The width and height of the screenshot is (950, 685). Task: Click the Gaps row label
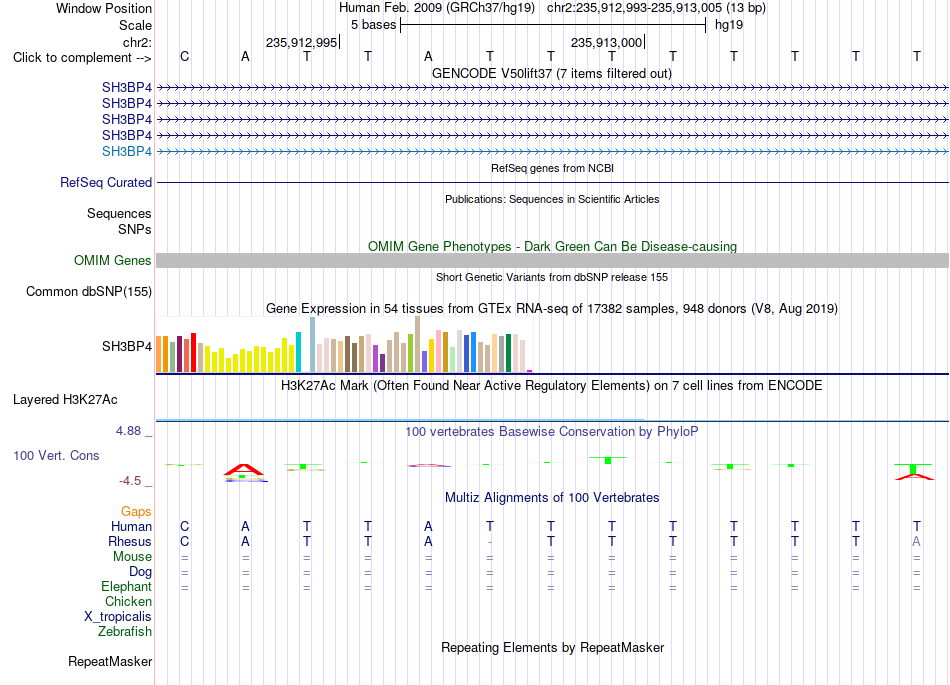136,512
